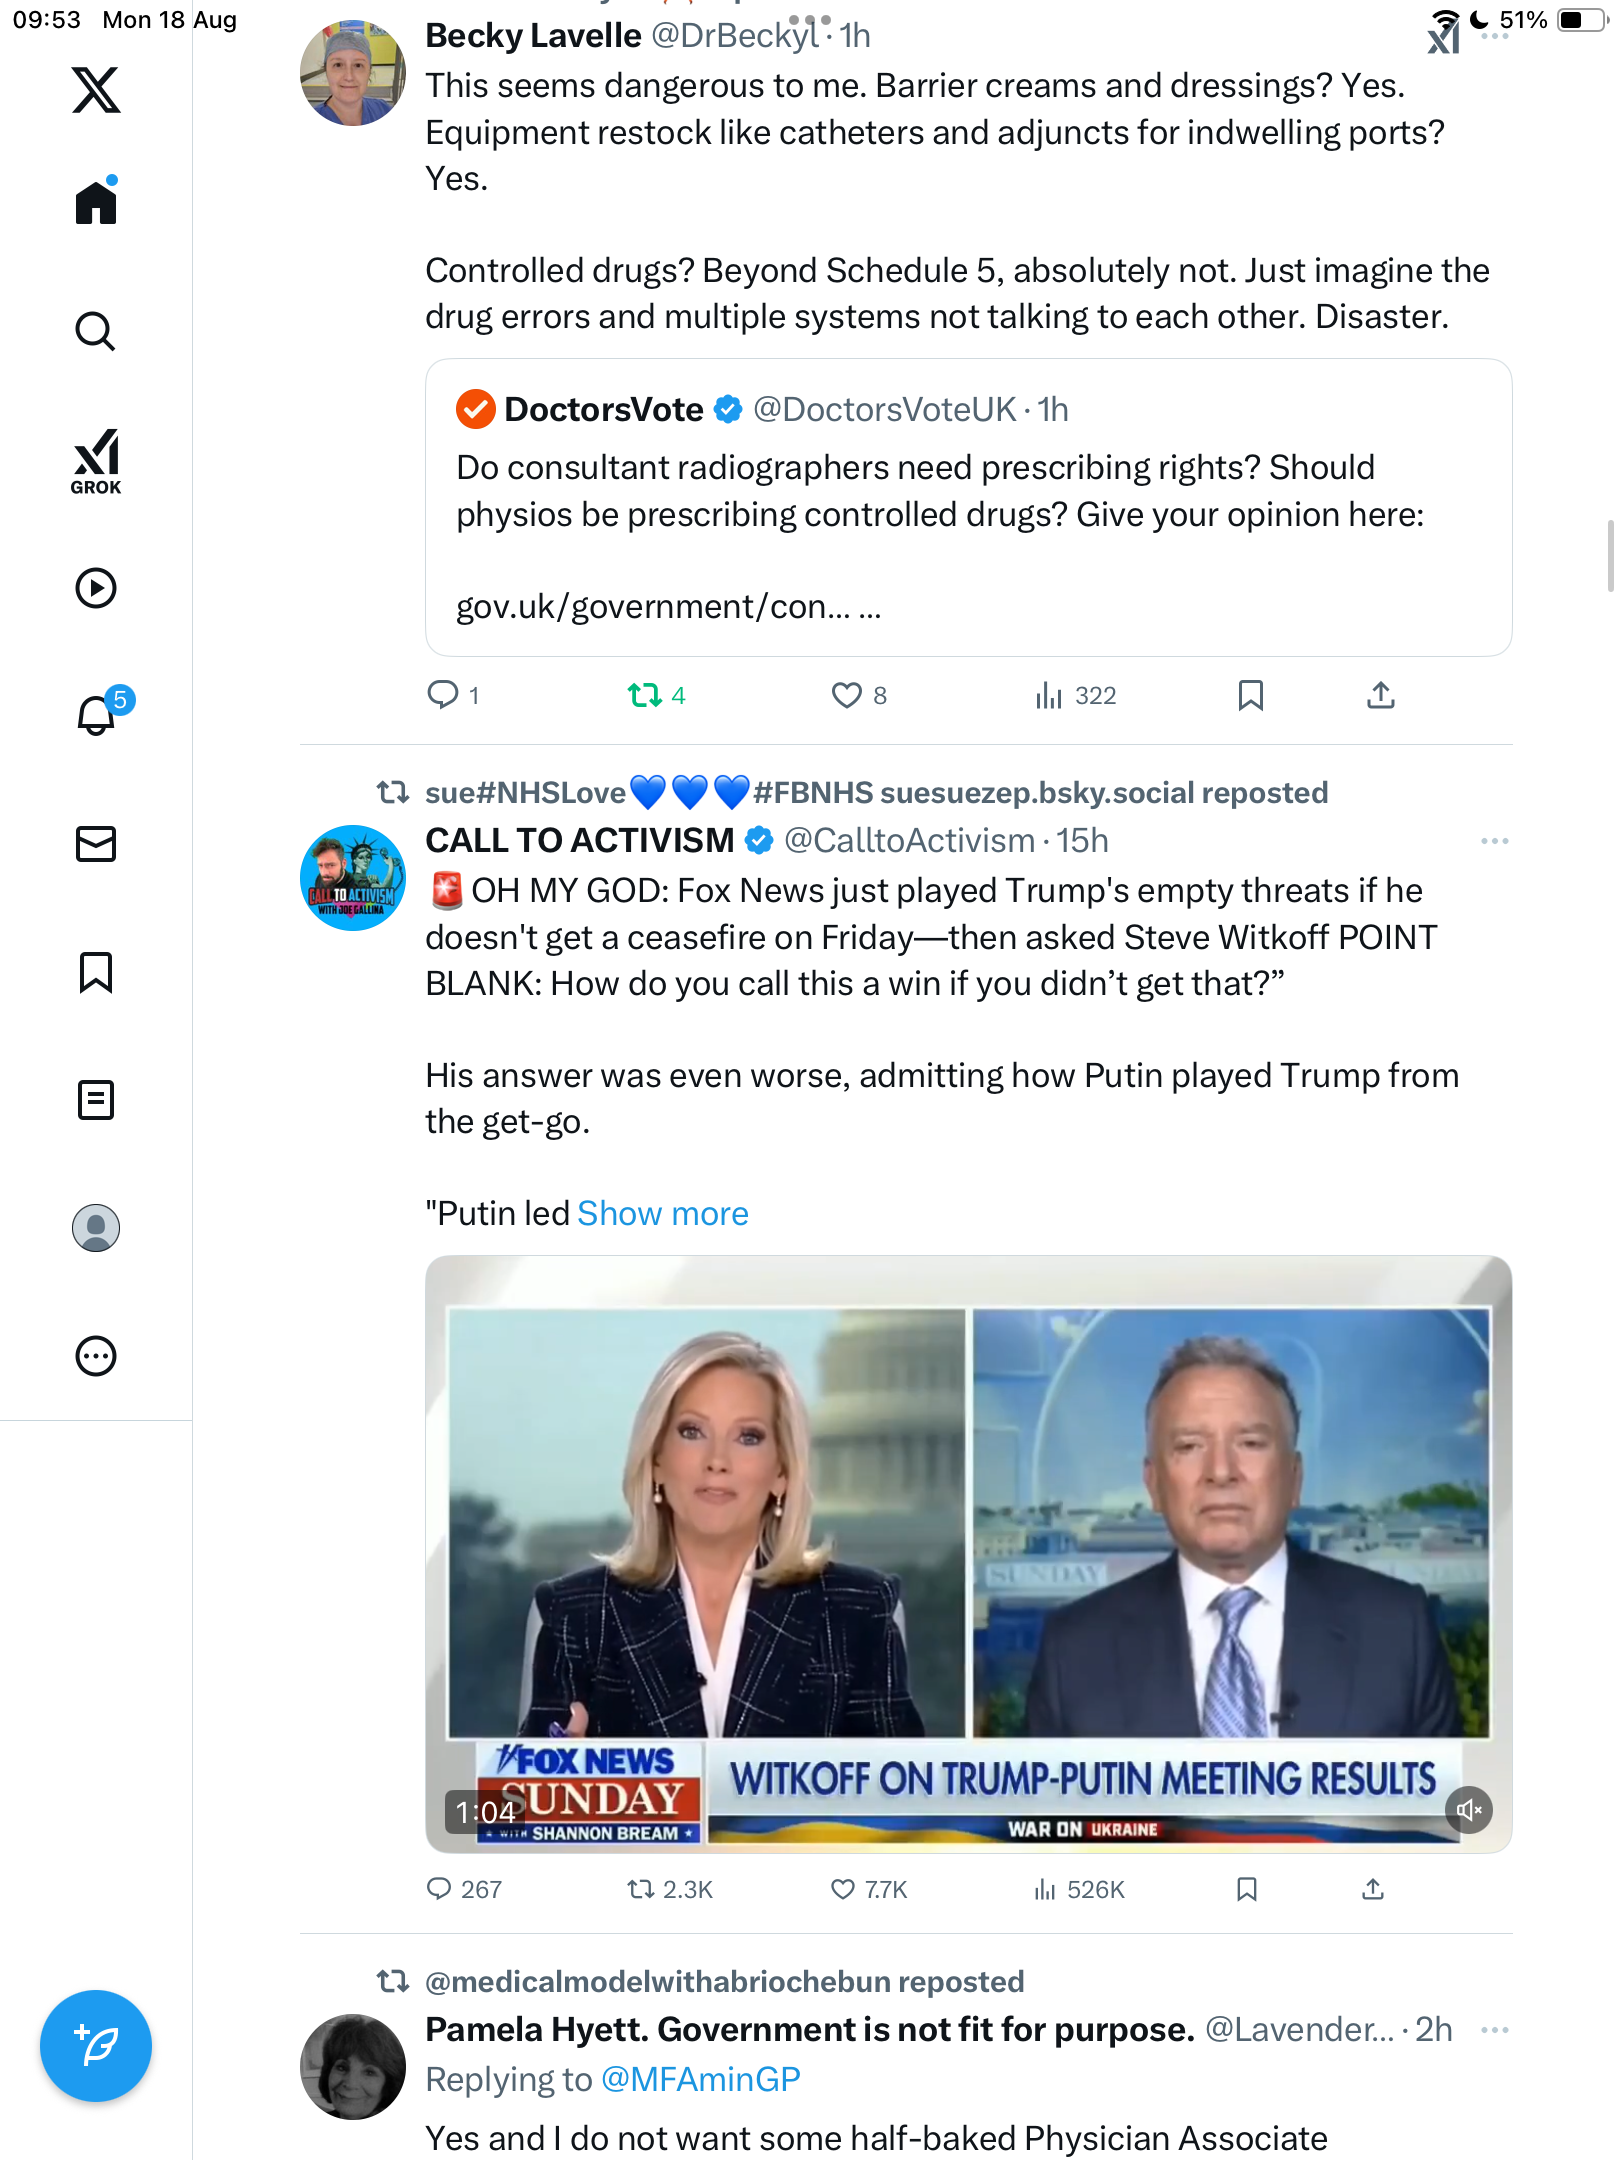Open Messages envelope icon
The image size is (1620, 2160).
(x=96, y=844)
